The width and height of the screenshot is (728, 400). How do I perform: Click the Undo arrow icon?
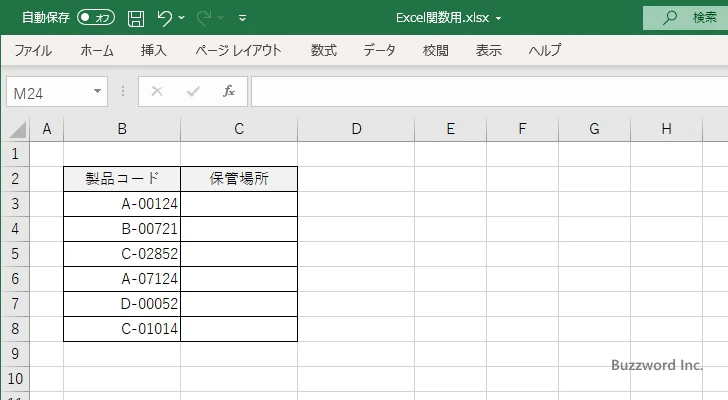click(164, 18)
